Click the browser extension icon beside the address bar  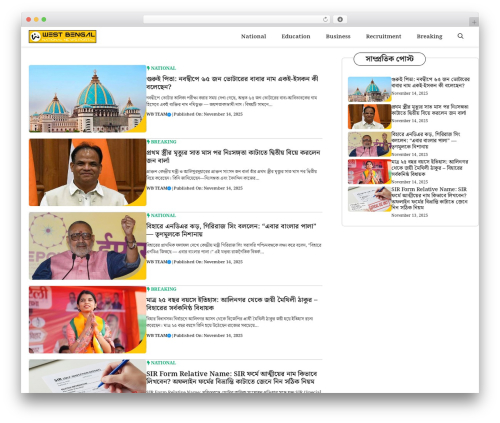[x=340, y=20]
